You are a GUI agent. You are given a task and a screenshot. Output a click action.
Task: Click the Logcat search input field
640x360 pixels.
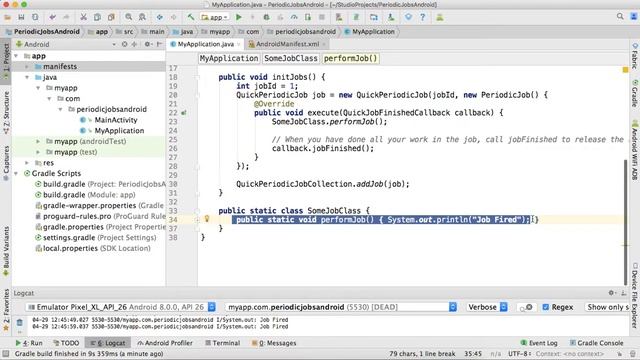pos(527,307)
